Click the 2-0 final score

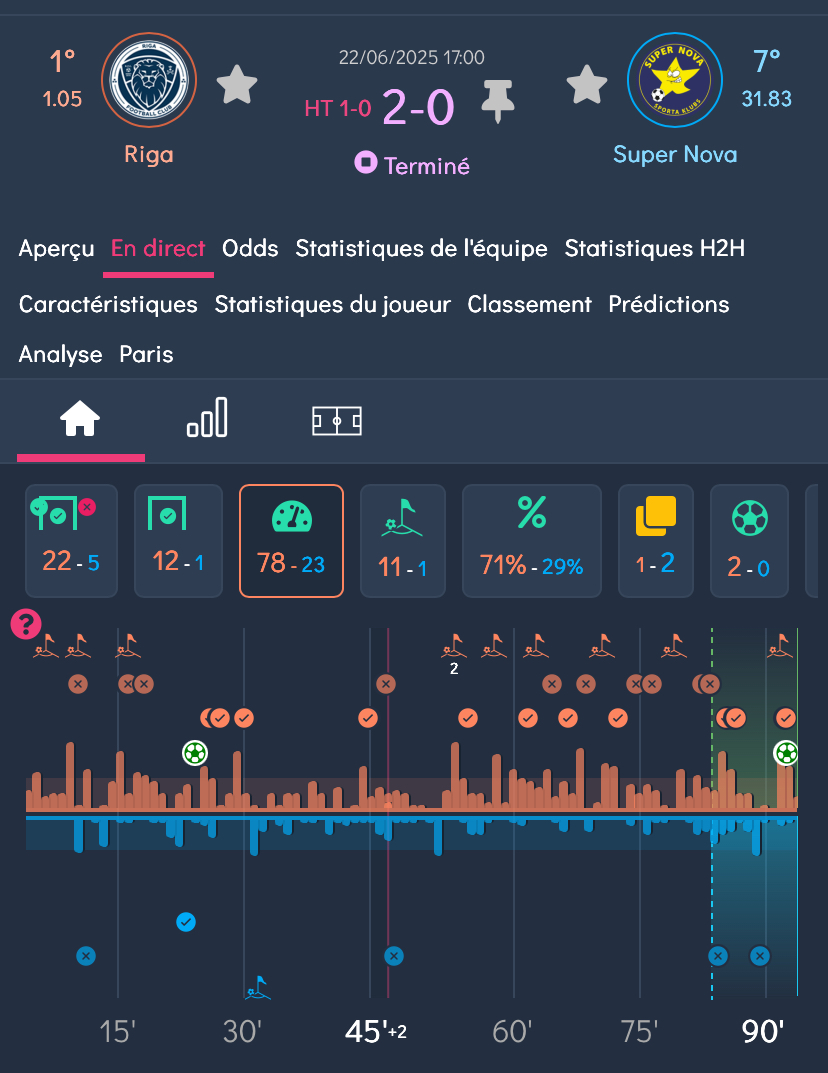point(418,107)
